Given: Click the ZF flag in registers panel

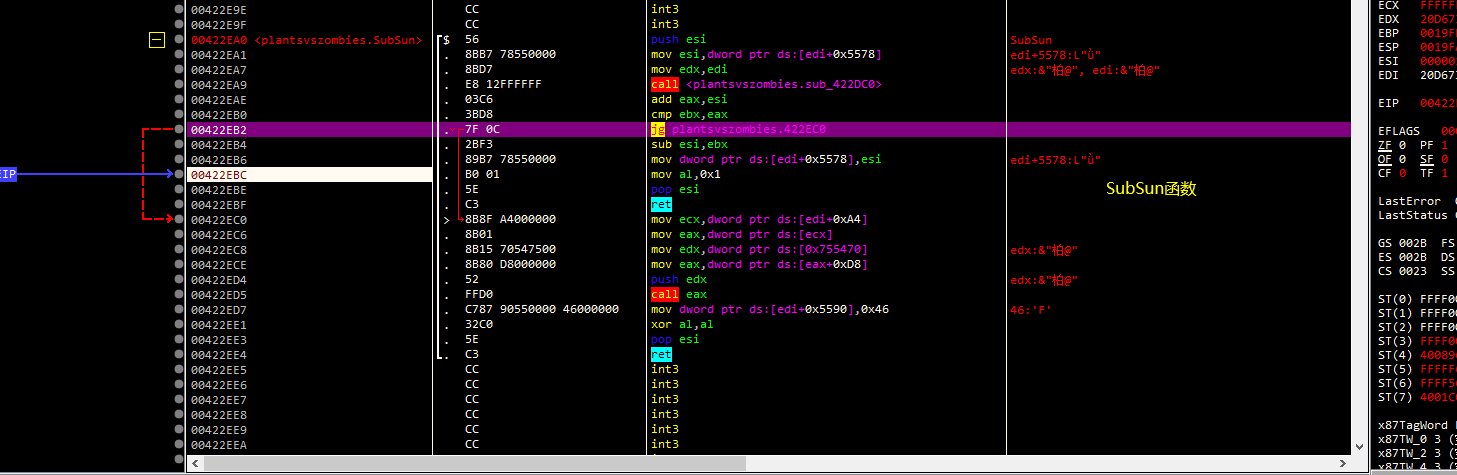Looking at the screenshot, I should pyautogui.click(x=1385, y=146).
